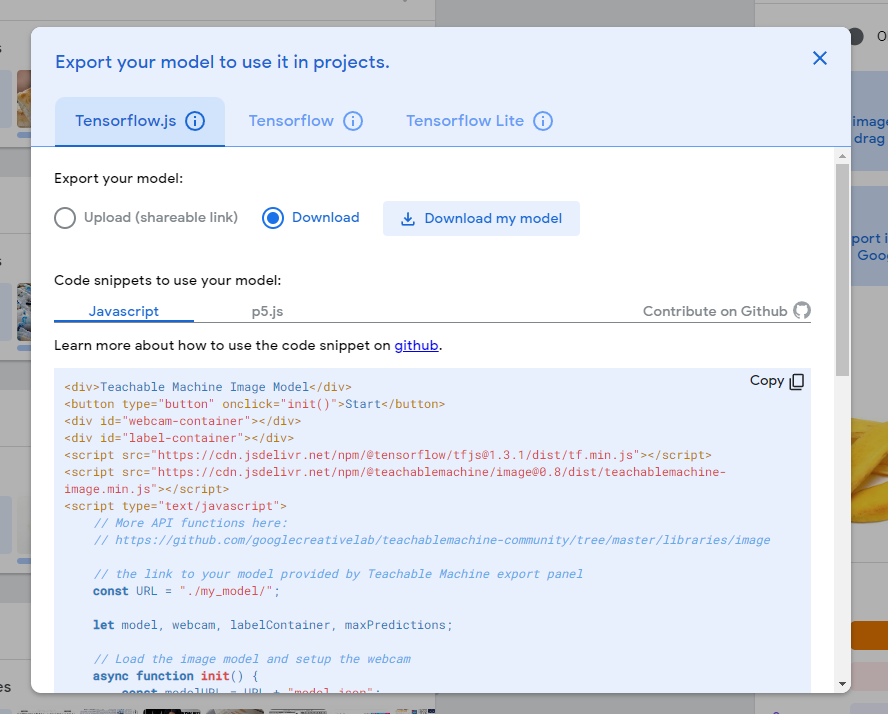Click the 'Export your model:' label
This screenshot has width=888, height=714.
pyautogui.click(x=118, y=179)
